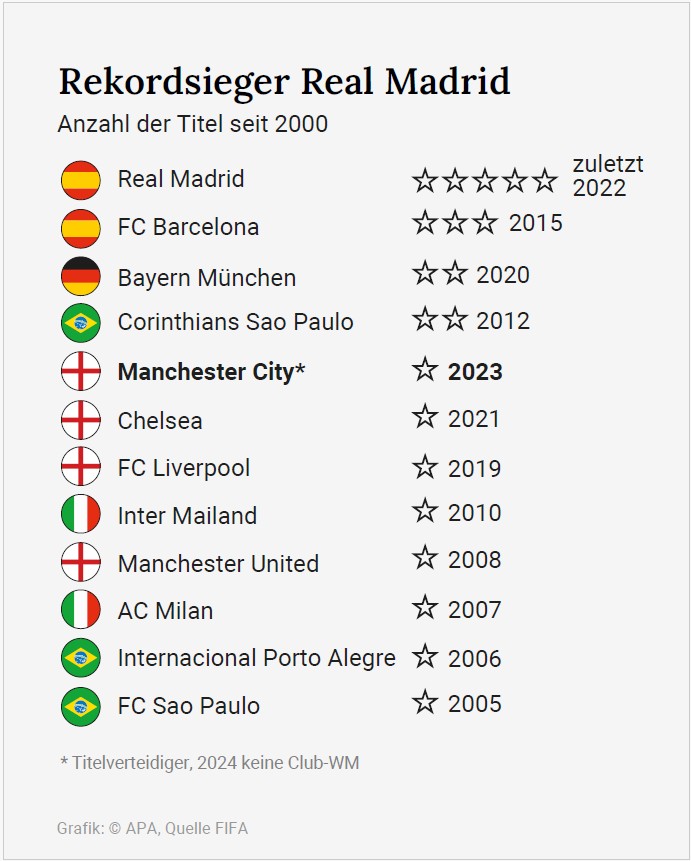This screenshot has height=861, width=691.
Task: Click the Spanish flag beside FC Barcelona
Action: [80, 228]
